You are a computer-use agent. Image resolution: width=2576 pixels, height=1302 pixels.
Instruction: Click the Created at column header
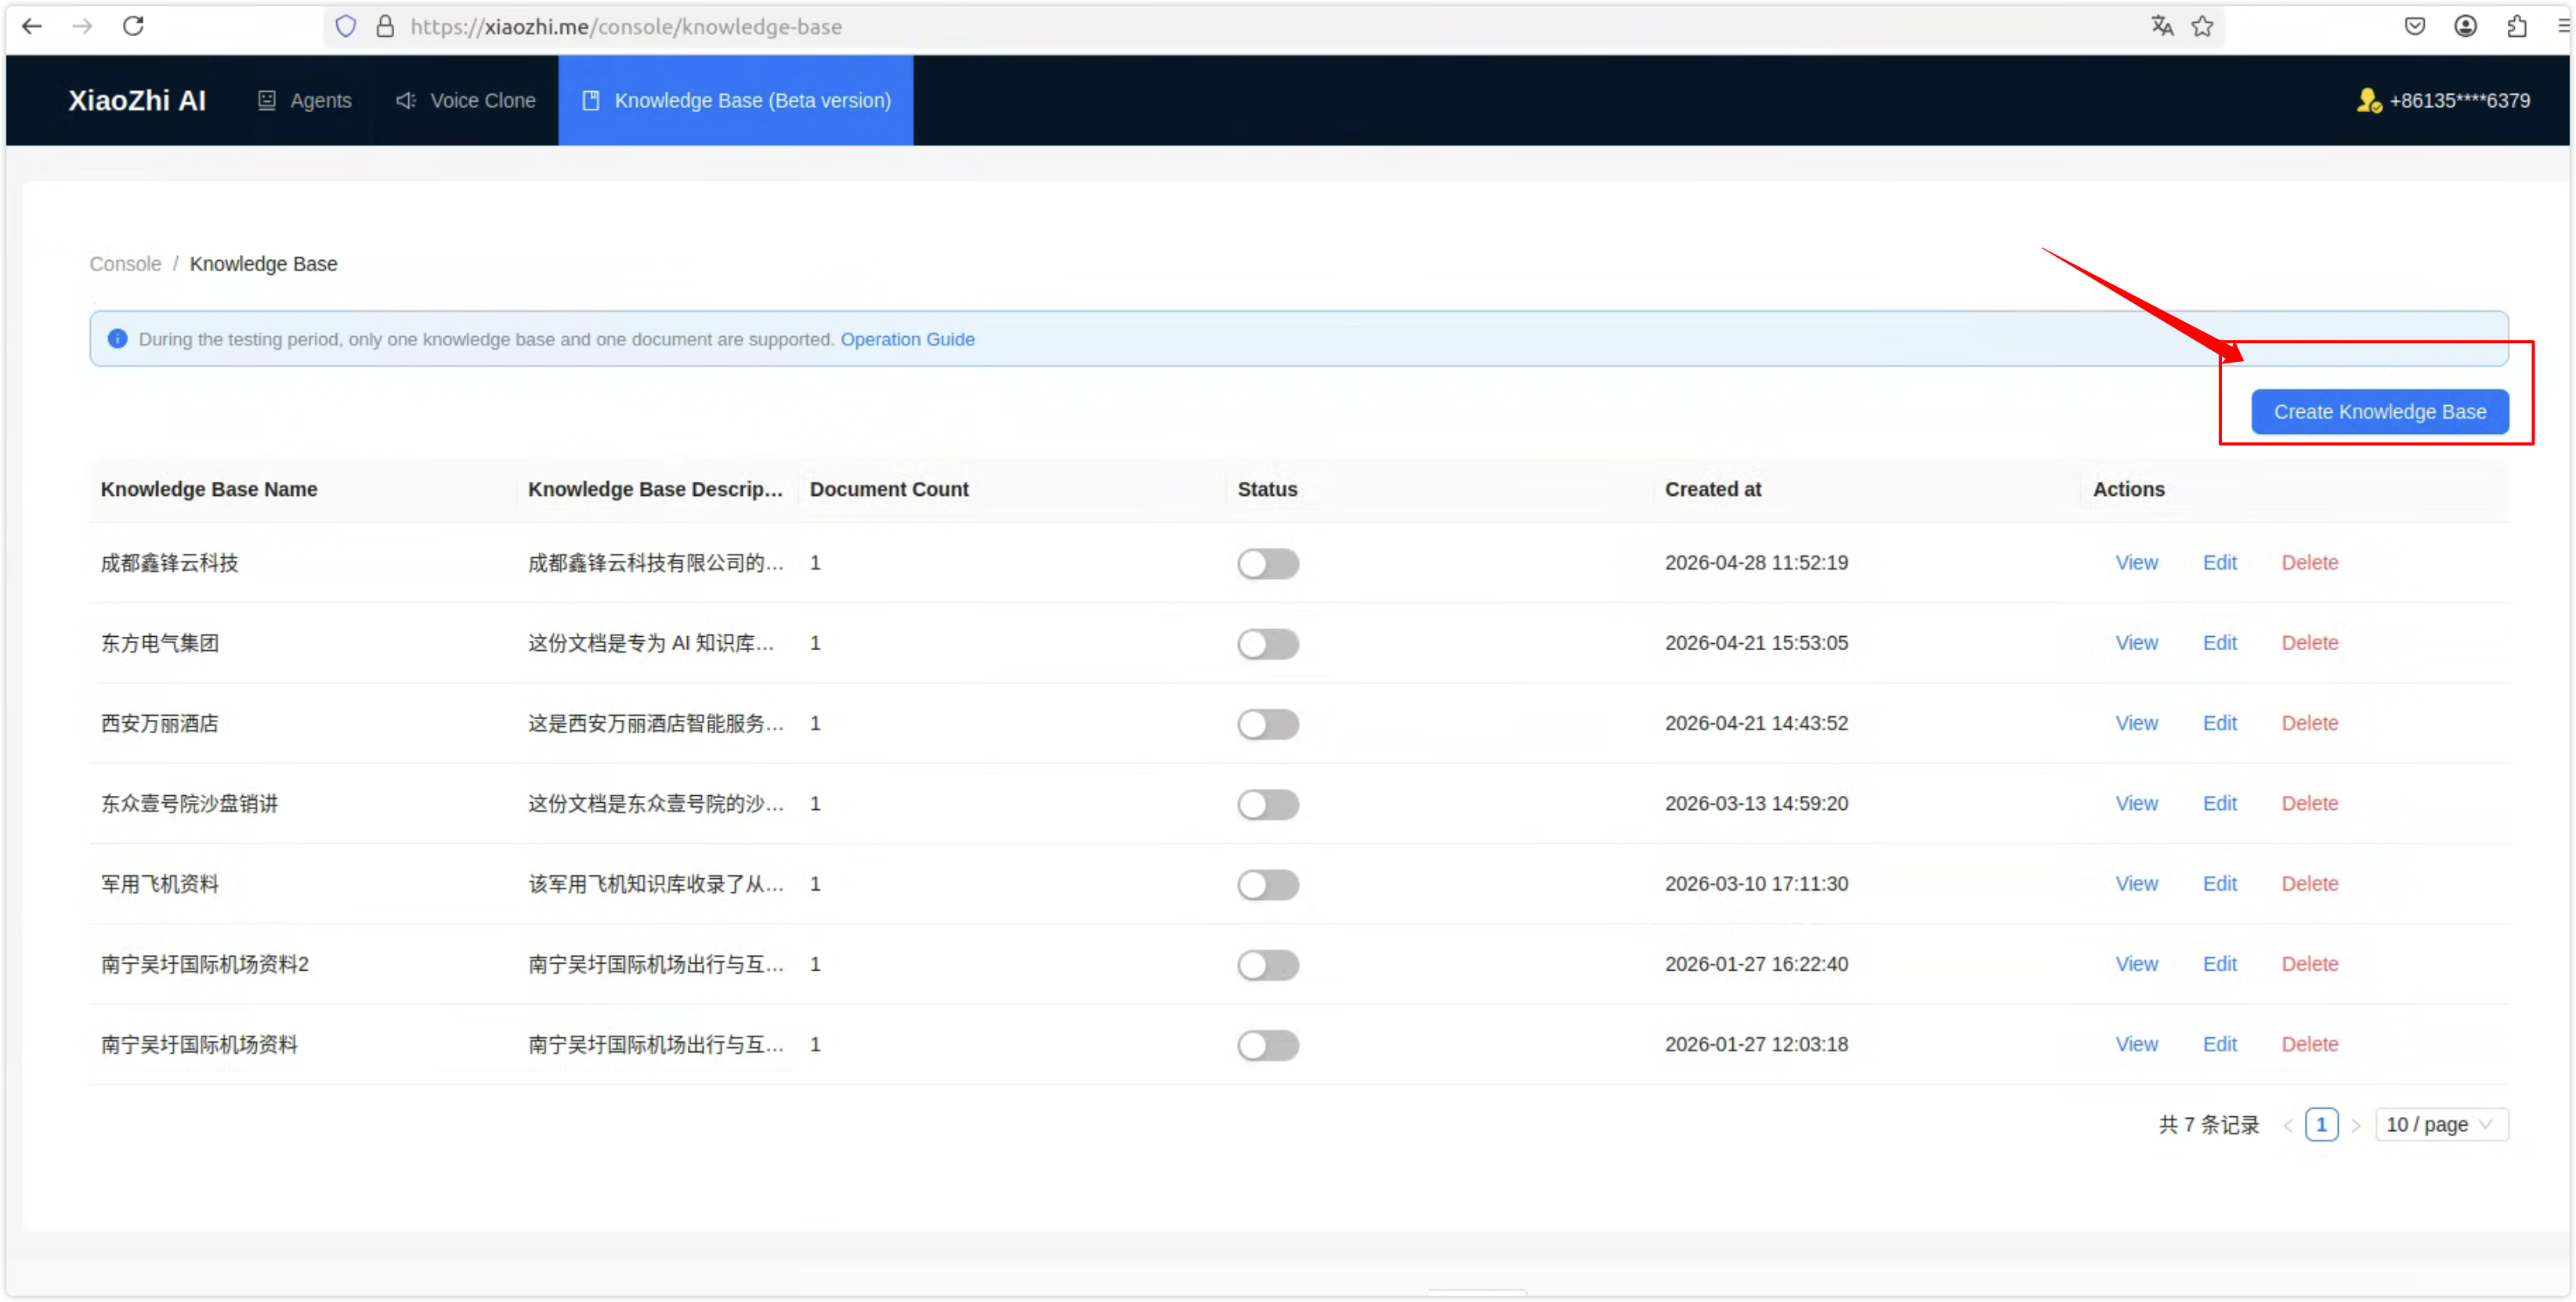coord(1713,489)
